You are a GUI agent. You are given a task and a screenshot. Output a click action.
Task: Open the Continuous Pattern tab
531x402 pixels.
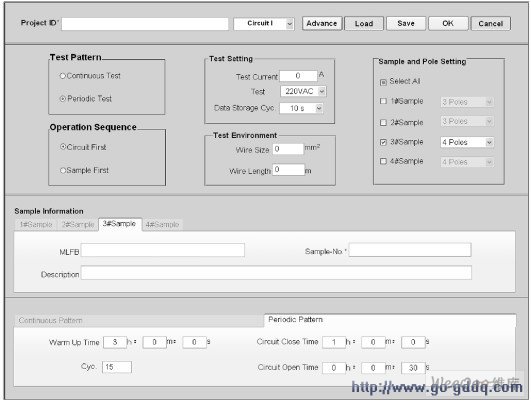[139, 320]
